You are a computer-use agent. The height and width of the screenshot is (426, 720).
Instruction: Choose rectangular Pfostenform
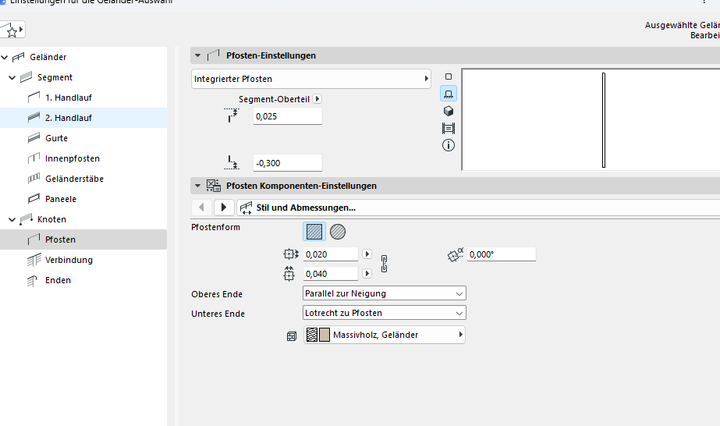click(315, 232)
